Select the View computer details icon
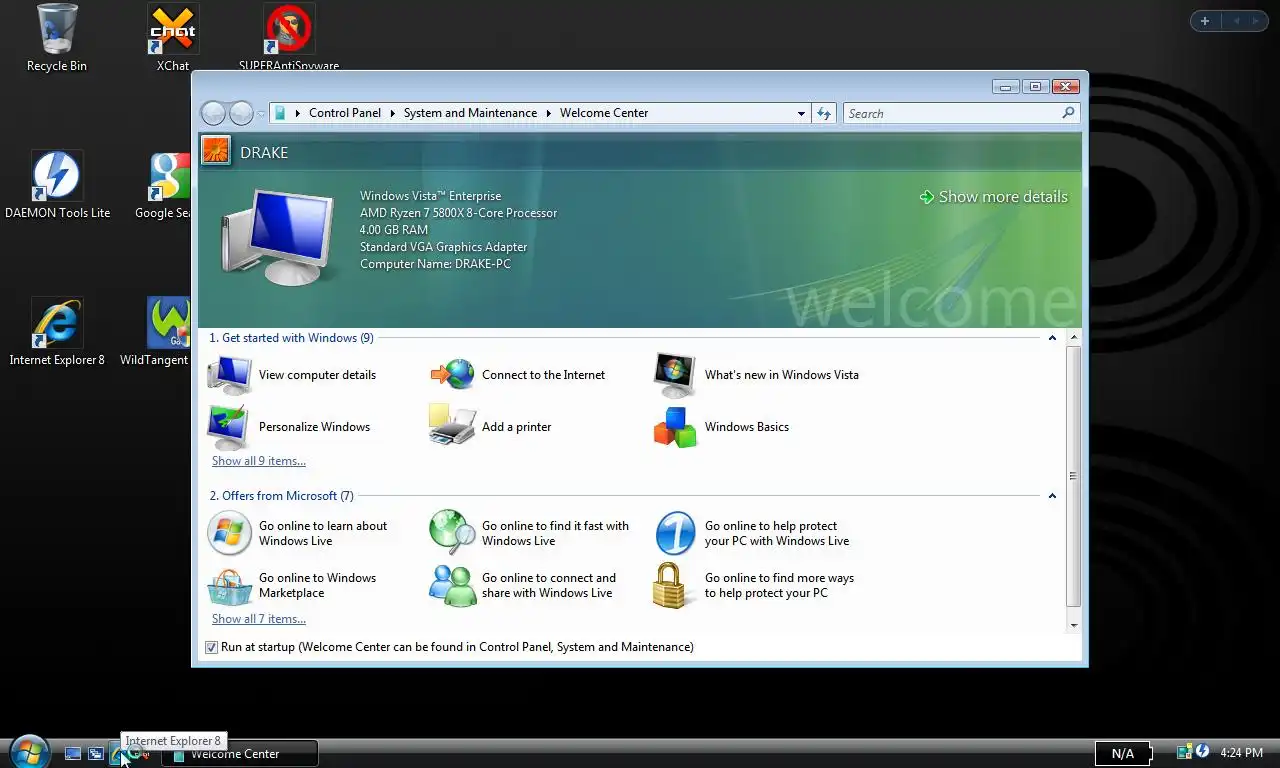Screen dimensions: 1280x768 click(230, 375)
